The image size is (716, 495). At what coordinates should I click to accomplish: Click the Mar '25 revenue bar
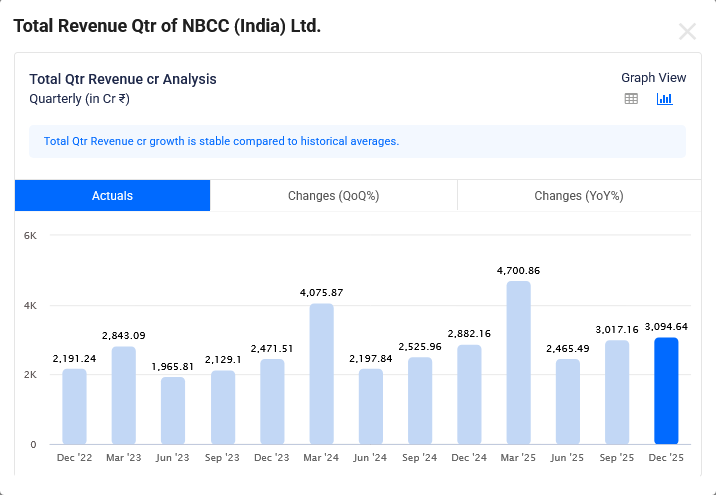518,363
